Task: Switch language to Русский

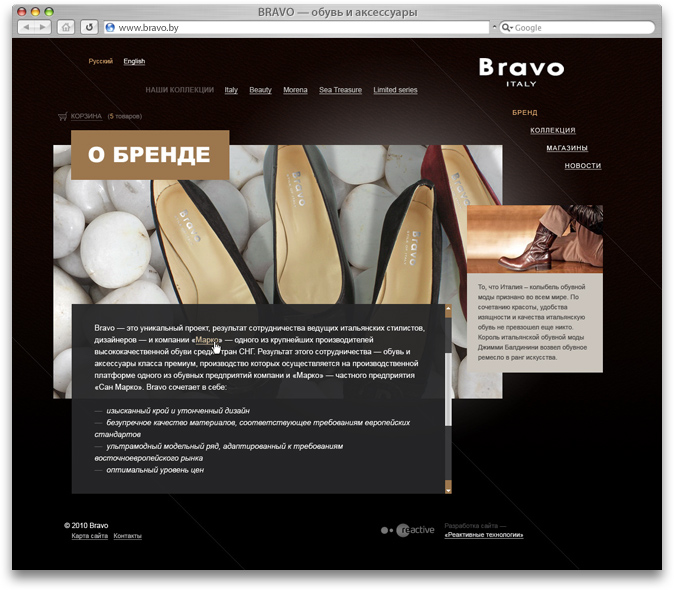Action: point(101,61)
